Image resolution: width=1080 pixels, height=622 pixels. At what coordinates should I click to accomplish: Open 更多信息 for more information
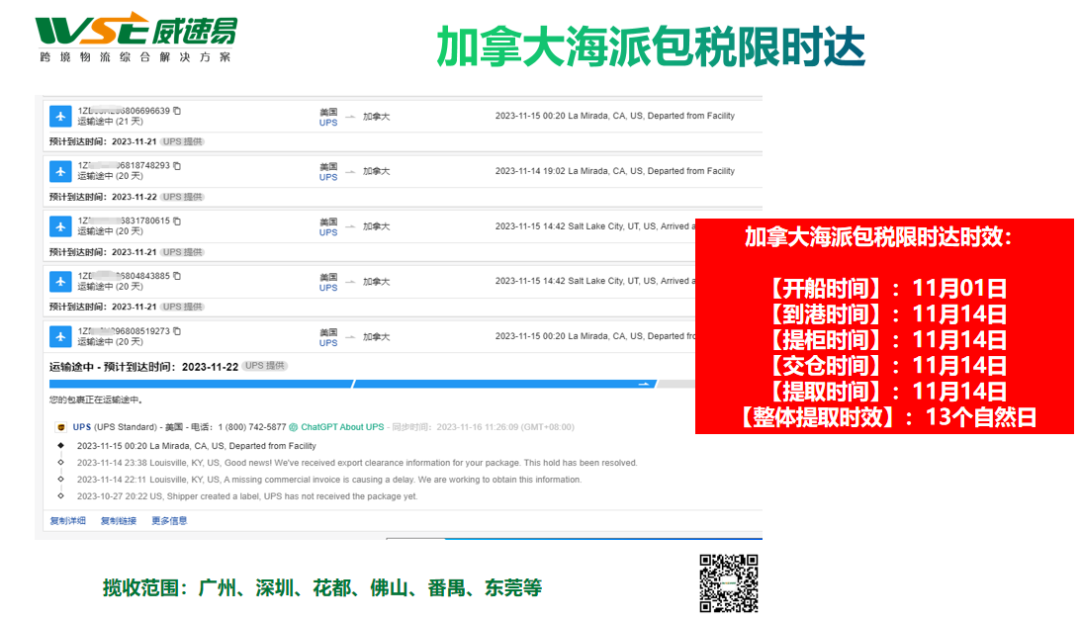pos(169,521)
